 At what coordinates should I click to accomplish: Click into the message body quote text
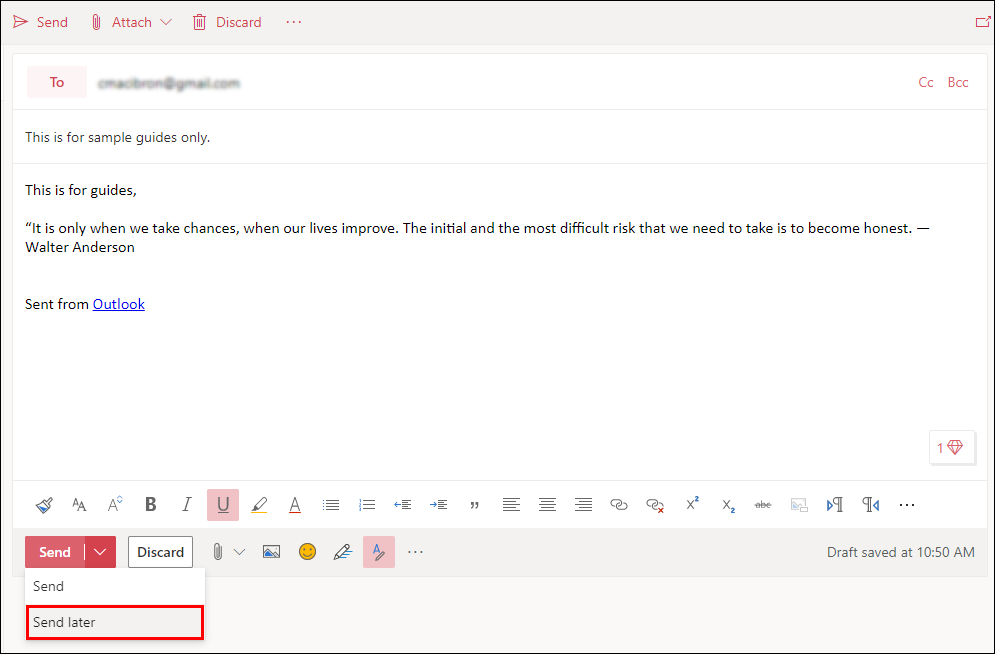[x=477, y=237]
